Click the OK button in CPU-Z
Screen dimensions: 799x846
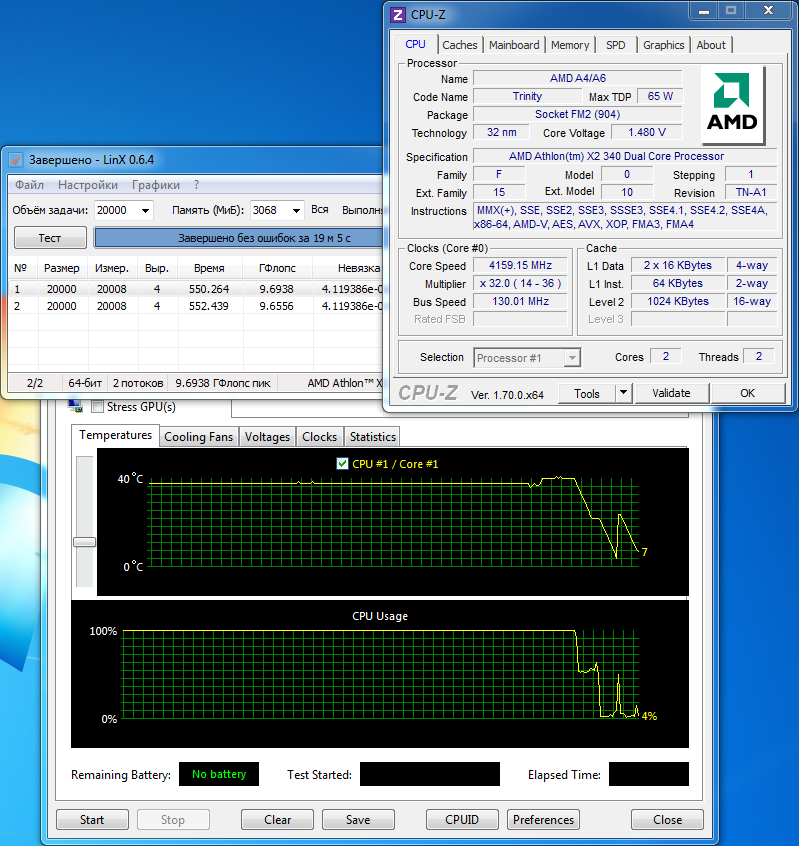747,393
